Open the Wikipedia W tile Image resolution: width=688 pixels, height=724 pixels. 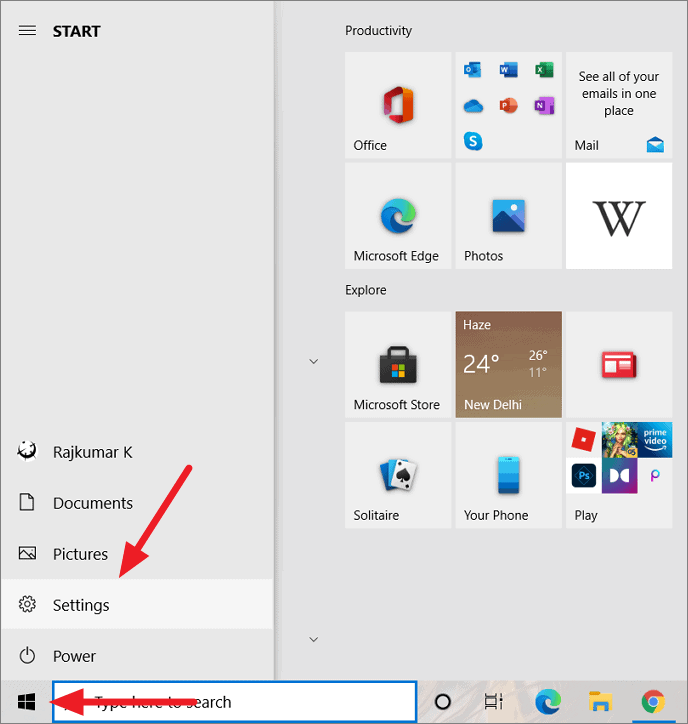619,216
